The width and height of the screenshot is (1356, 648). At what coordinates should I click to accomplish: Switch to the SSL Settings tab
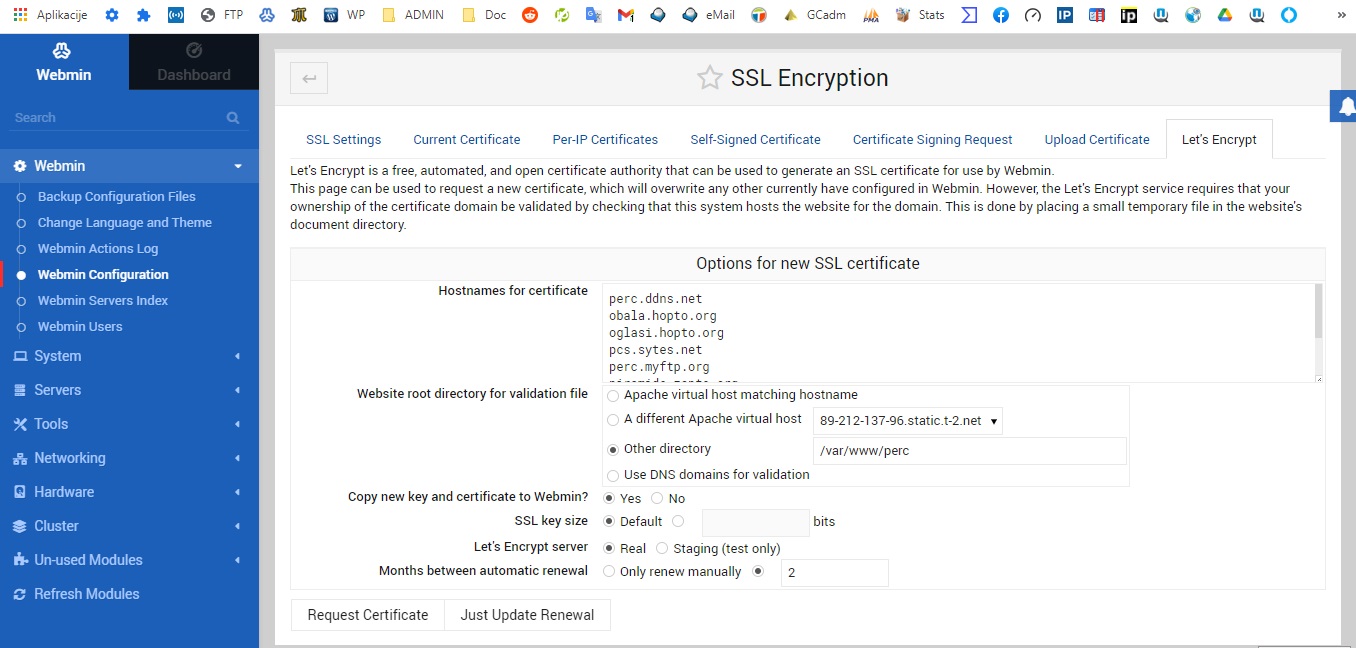(x=344, y=140)
